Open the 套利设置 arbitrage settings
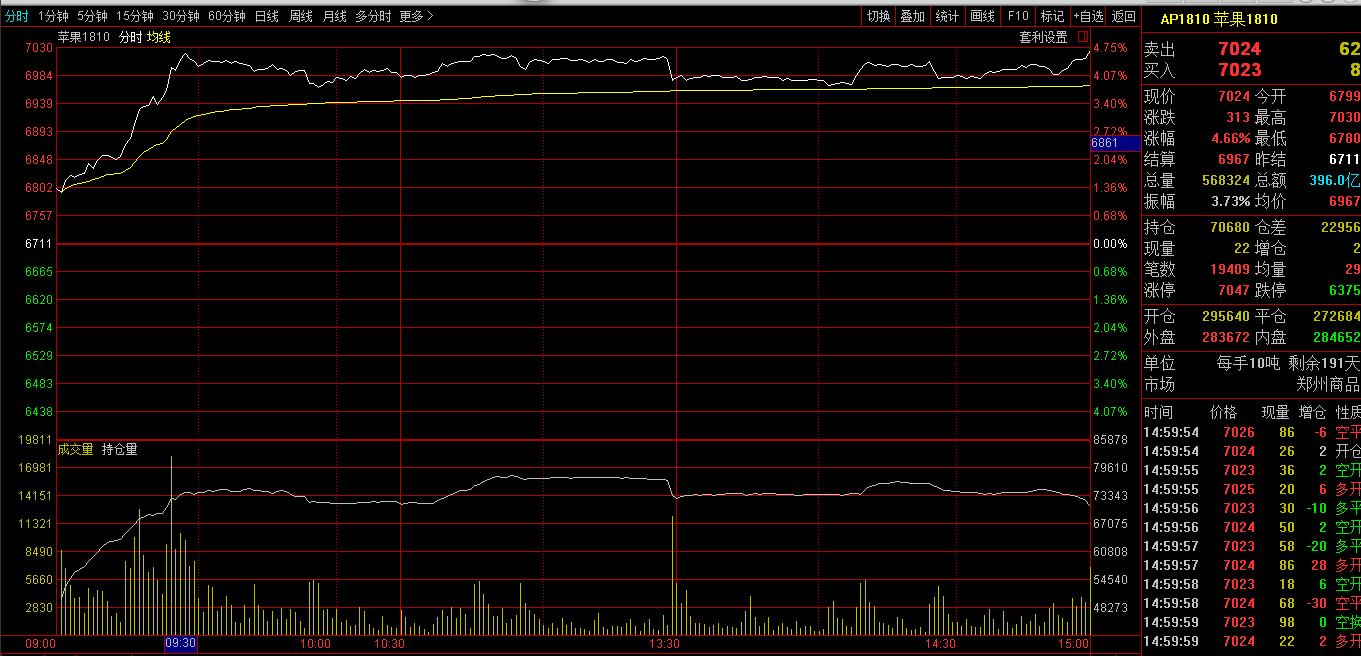This screenshot has width=1361, height=656. [x=1043, y=38]
